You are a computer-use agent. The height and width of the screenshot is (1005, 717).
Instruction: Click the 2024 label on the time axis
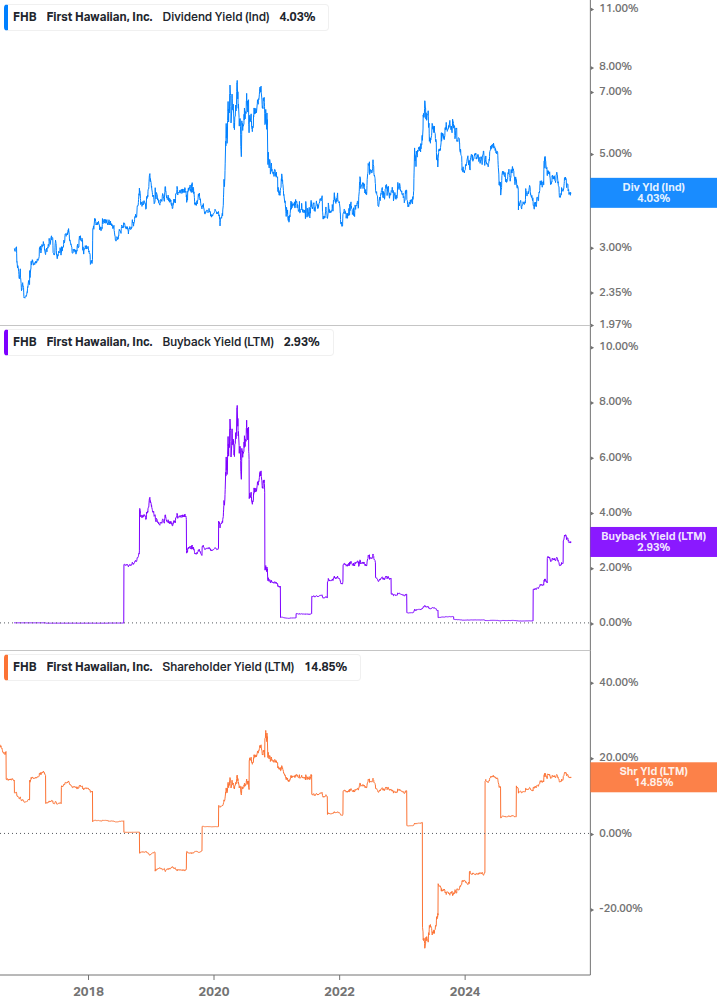(x=465, y=992)
